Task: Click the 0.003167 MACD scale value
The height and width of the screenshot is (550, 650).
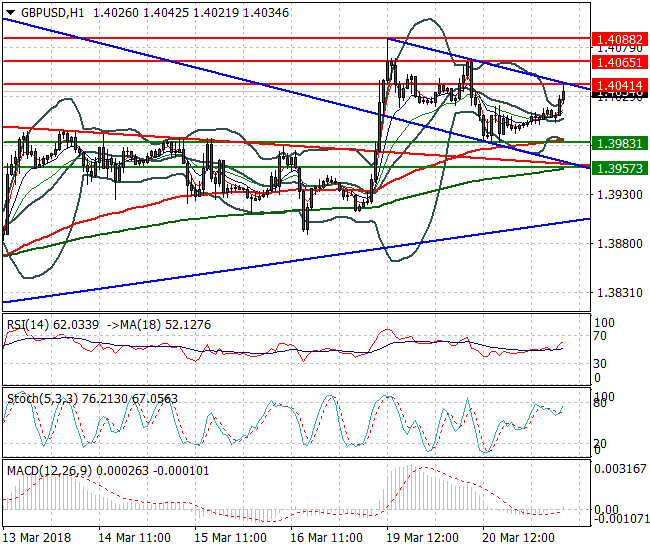Action: point(621,469)
